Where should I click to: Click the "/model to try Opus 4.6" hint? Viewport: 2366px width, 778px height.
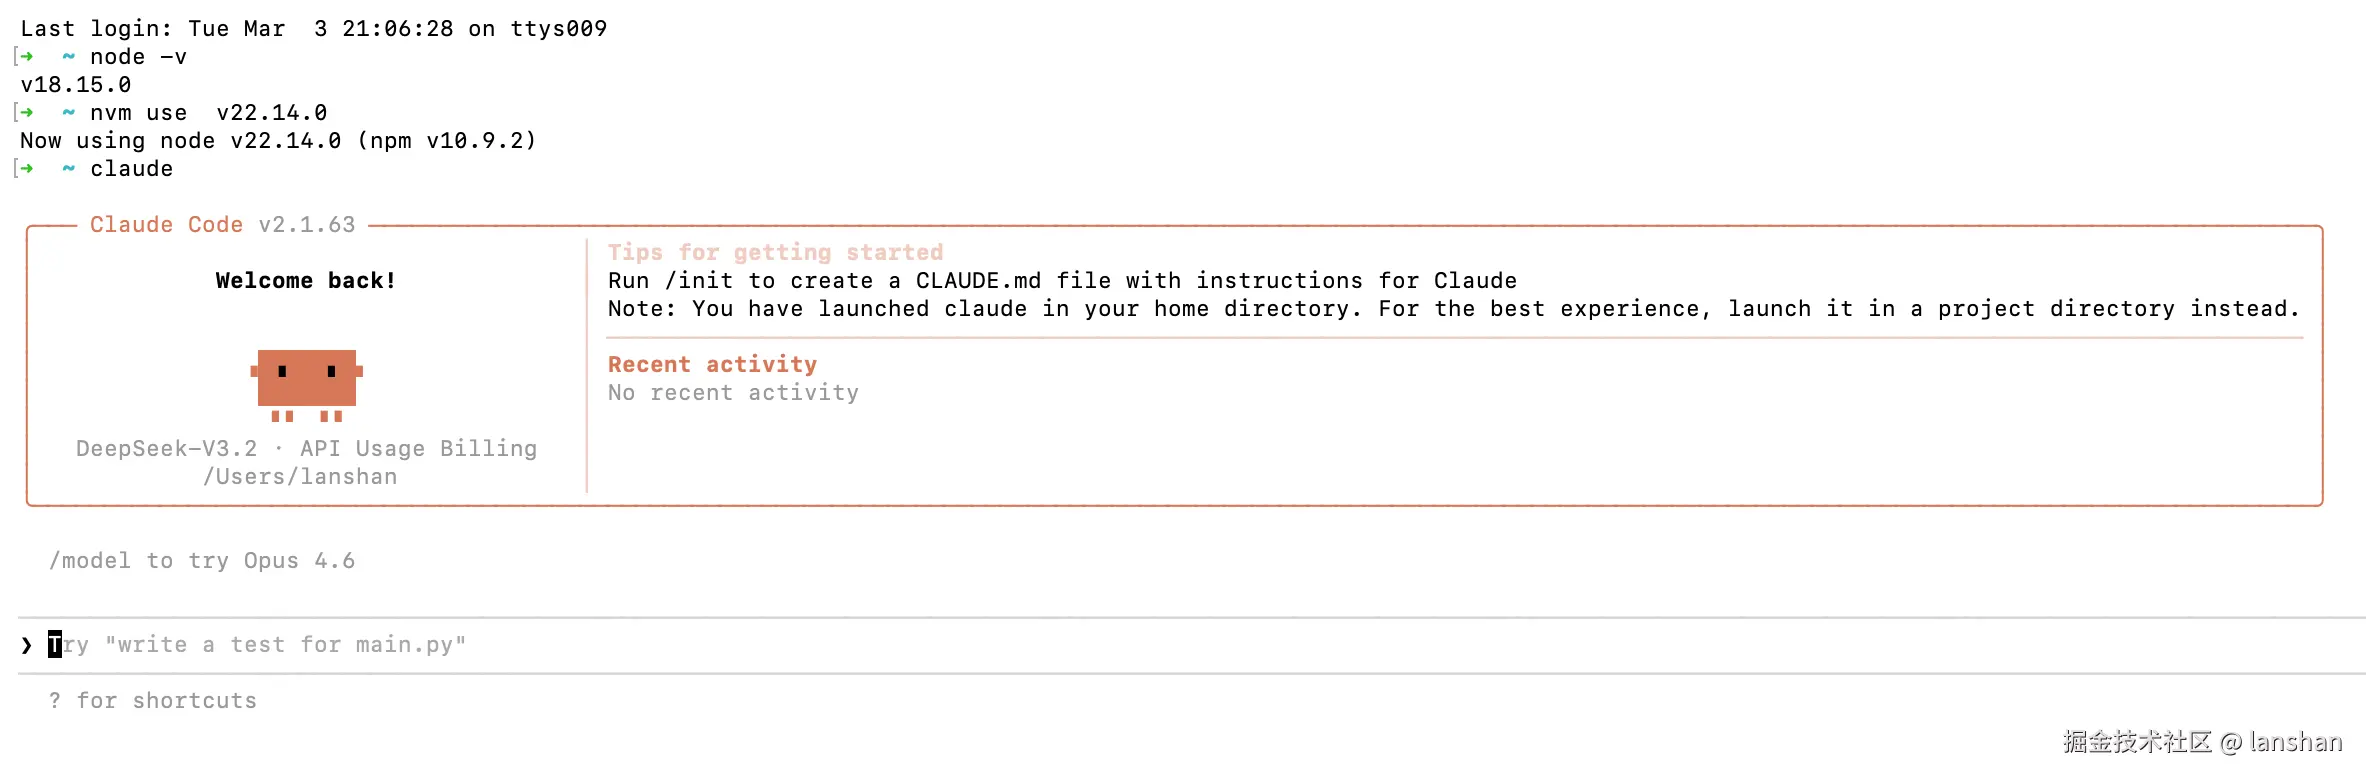[x=202, y=561]
